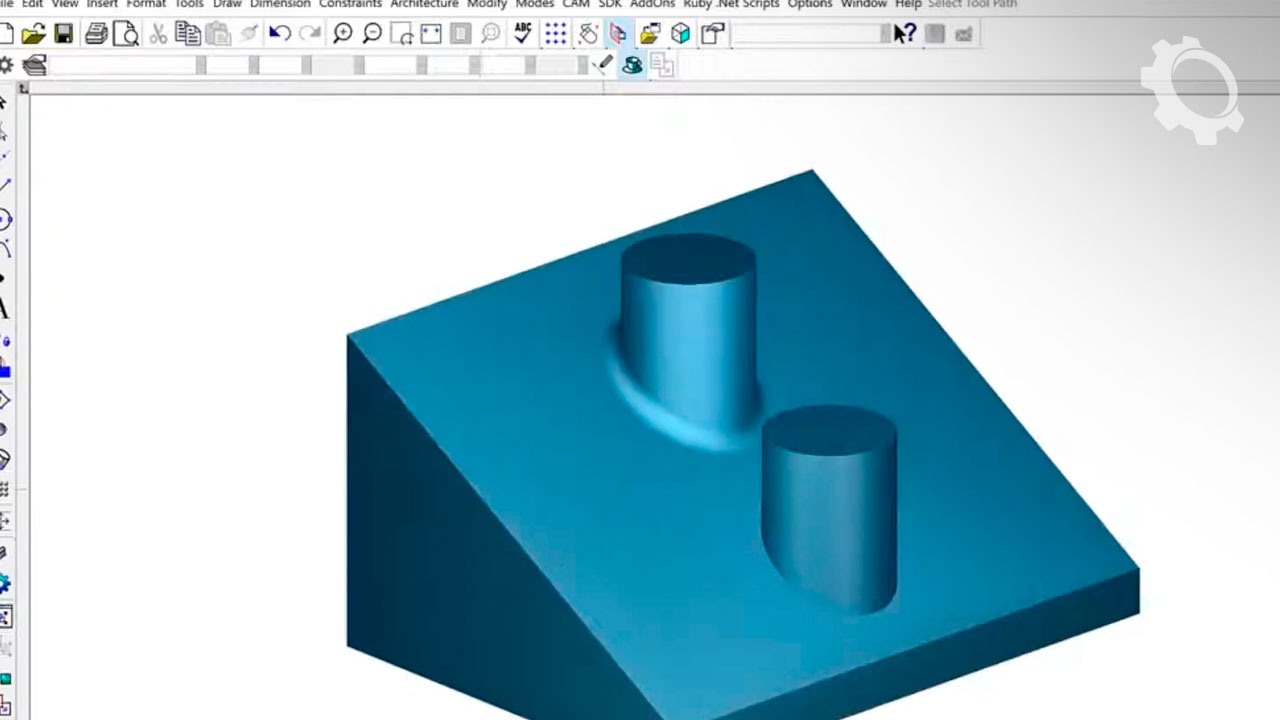
Task: Open the first property bar dropdown
Action: coord(200,66)
